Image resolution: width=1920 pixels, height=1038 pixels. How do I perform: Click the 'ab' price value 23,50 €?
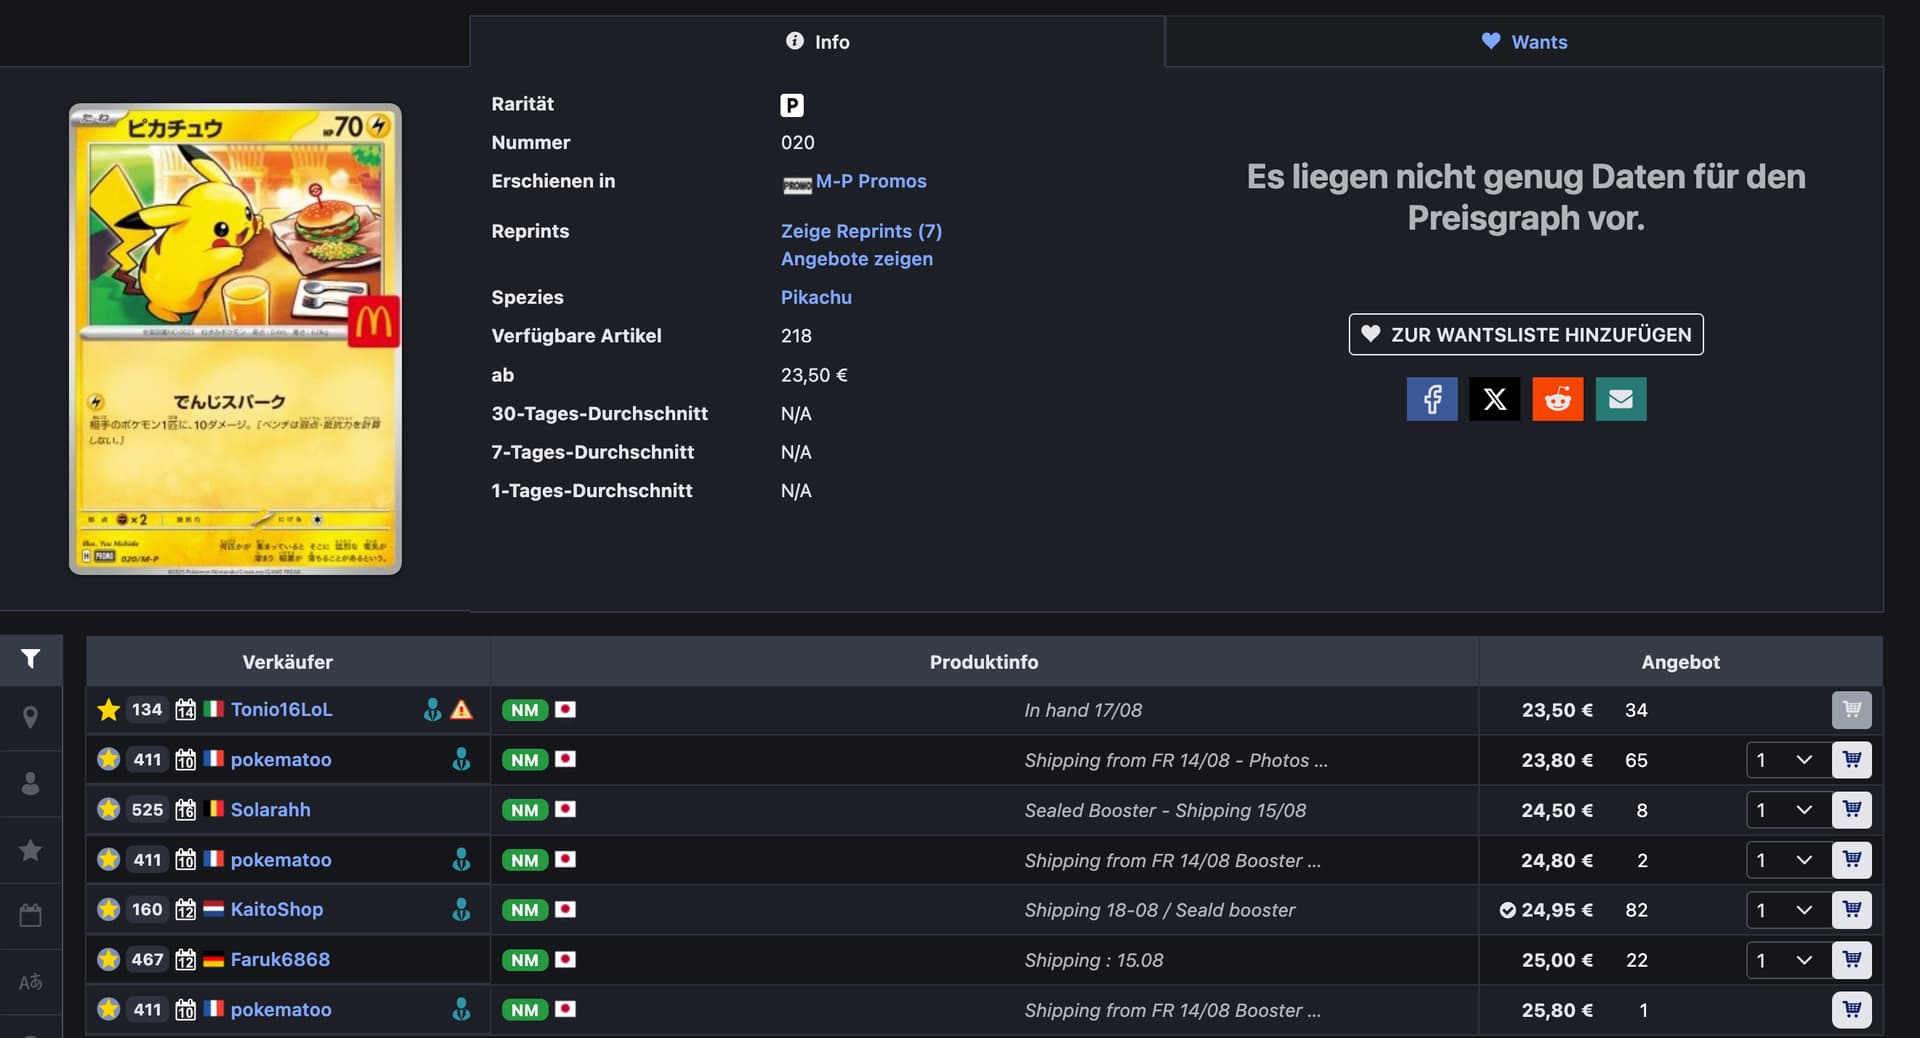[x=814, y=375]
